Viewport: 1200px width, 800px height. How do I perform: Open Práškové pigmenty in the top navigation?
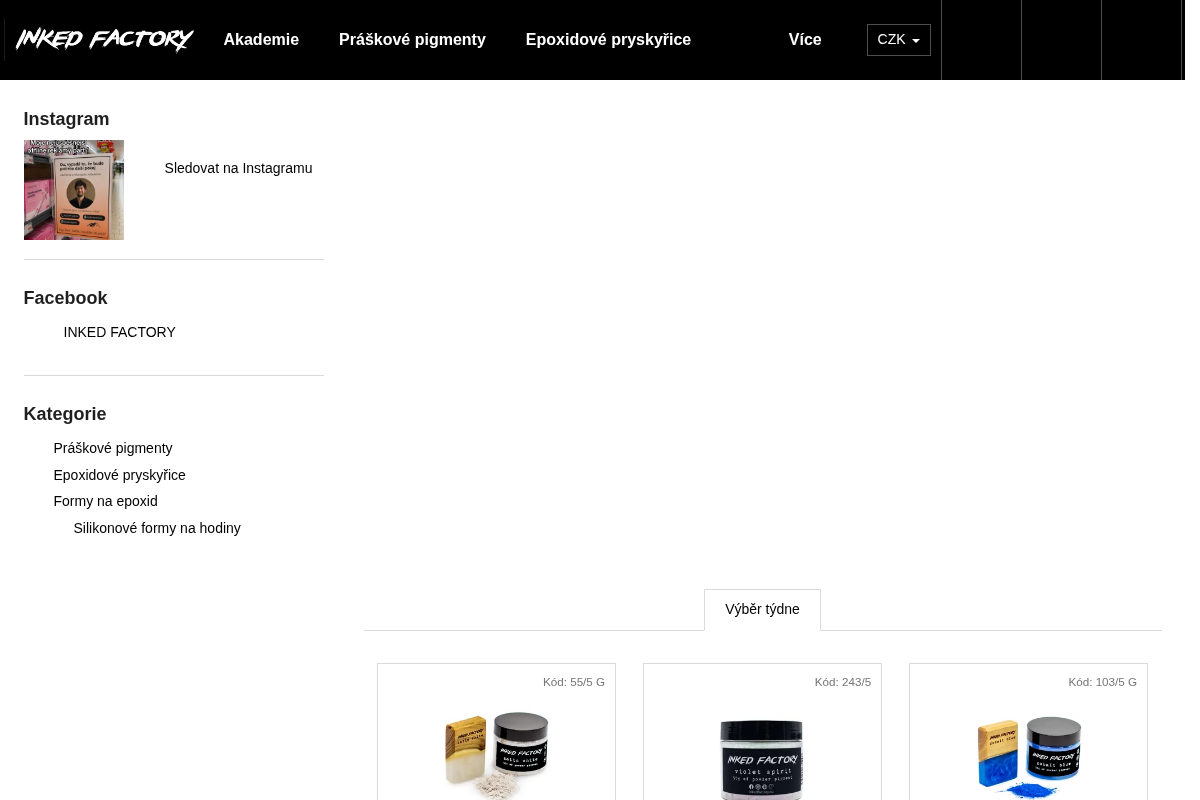coord(412,40)
